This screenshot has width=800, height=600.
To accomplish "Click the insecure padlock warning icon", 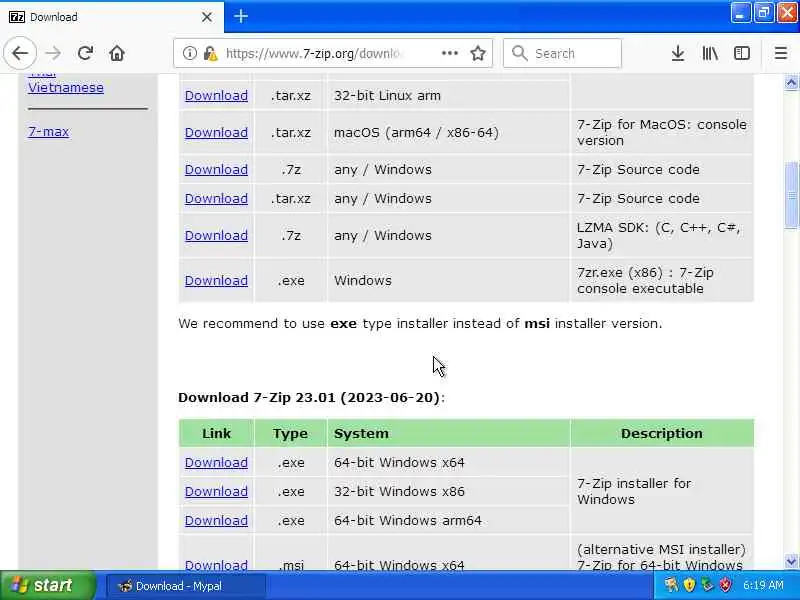I will [210, 53].
